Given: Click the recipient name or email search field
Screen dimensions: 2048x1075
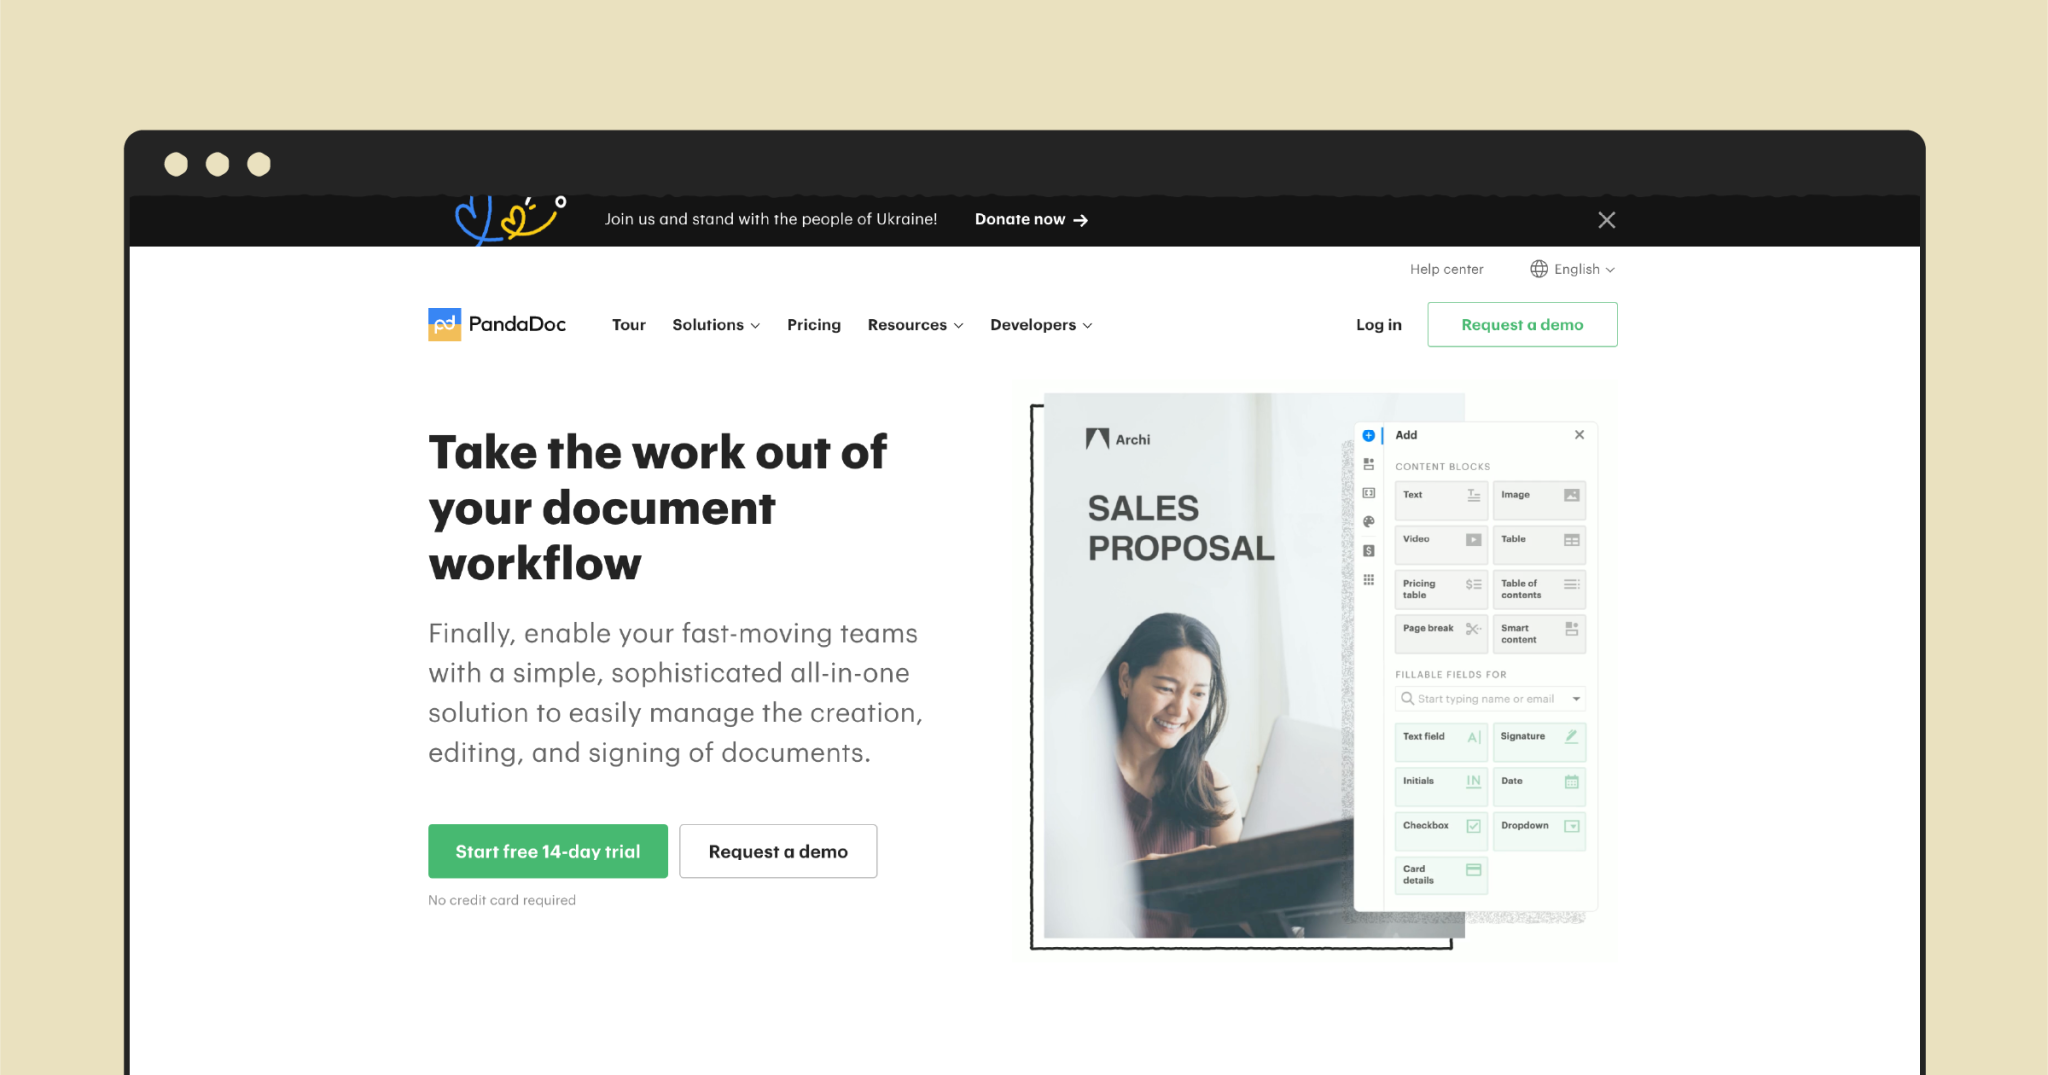Looking at the screenshot, I should coord(1488,699).
